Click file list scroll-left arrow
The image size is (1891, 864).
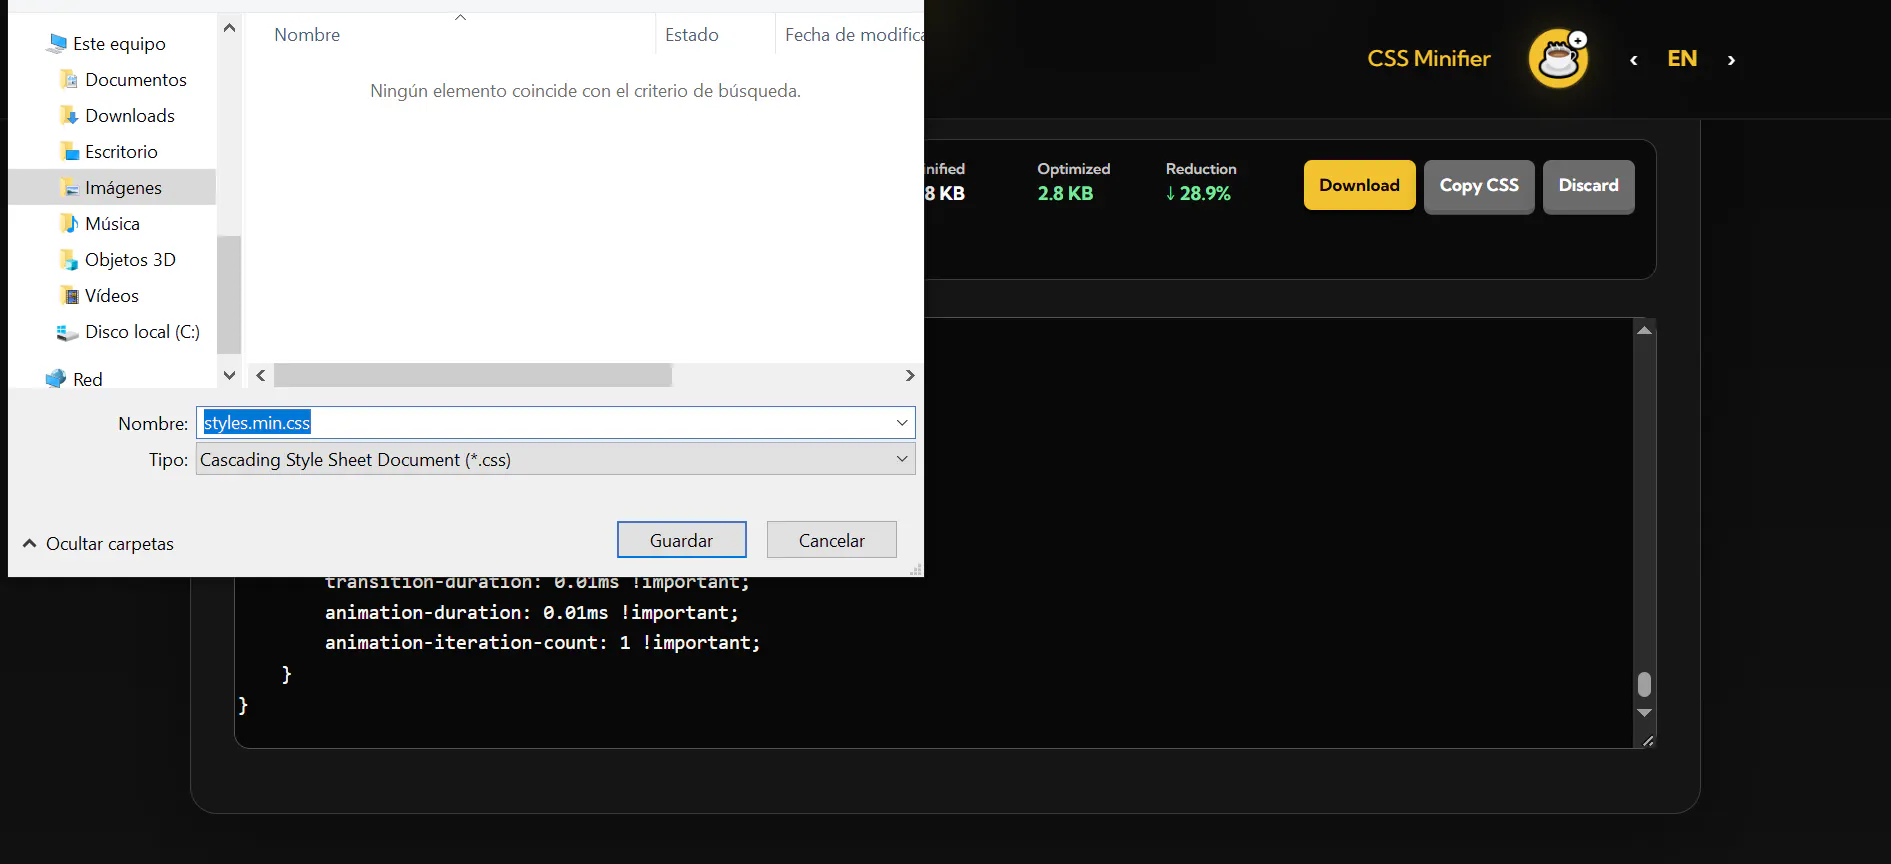click(261, 375)
